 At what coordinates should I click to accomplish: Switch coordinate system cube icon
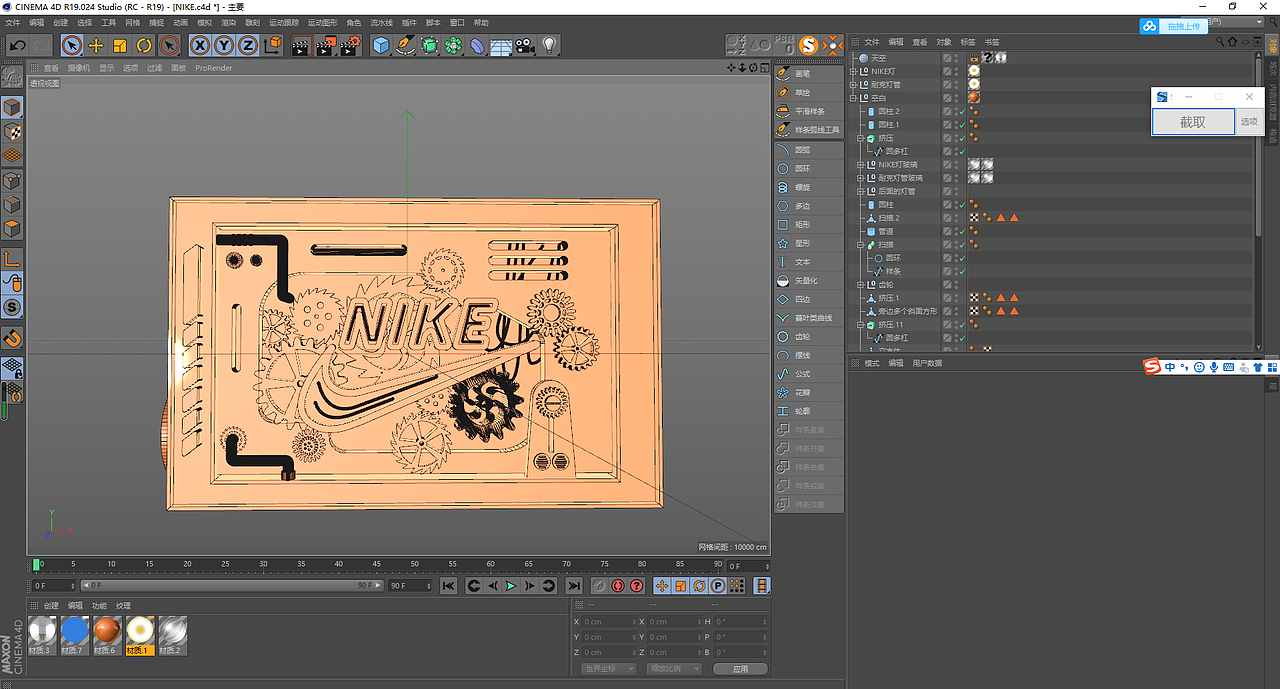[x=271, y=45]
